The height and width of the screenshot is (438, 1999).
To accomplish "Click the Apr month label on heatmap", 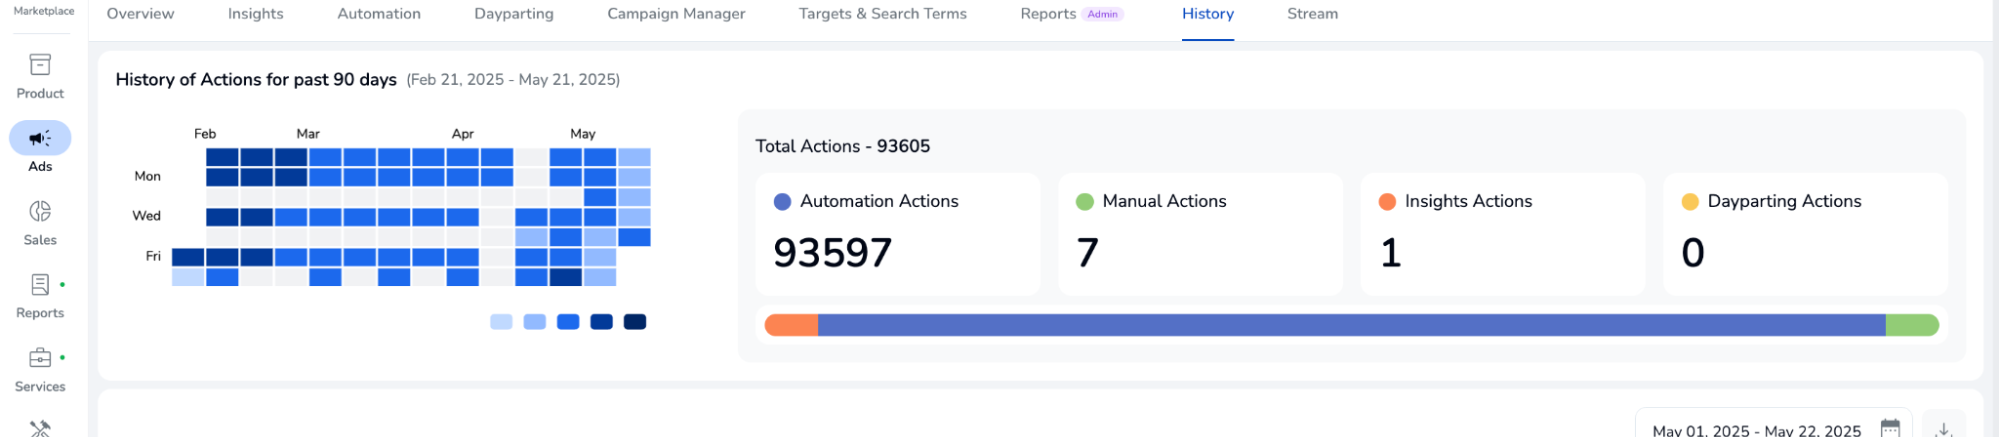I will [x=462, y=134].
